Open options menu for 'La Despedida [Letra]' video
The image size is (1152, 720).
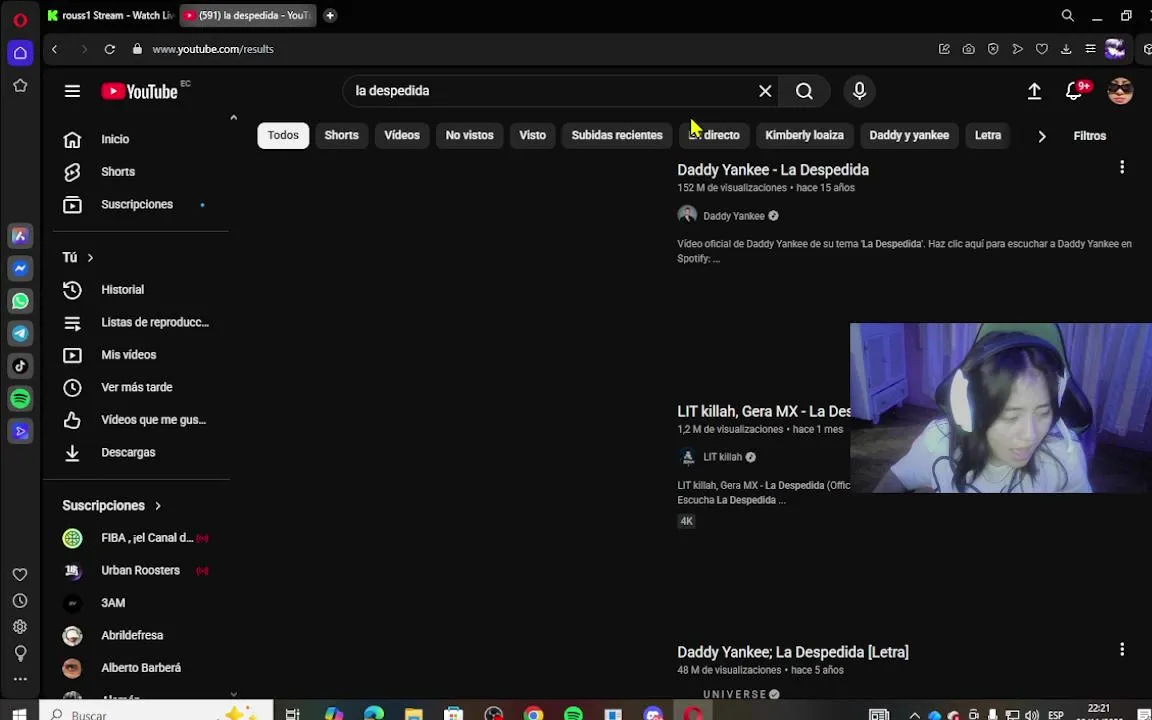click(1122, 649)
